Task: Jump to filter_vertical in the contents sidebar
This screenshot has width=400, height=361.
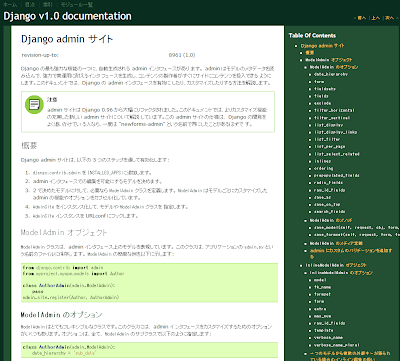Action: click(x=332, y=118)
